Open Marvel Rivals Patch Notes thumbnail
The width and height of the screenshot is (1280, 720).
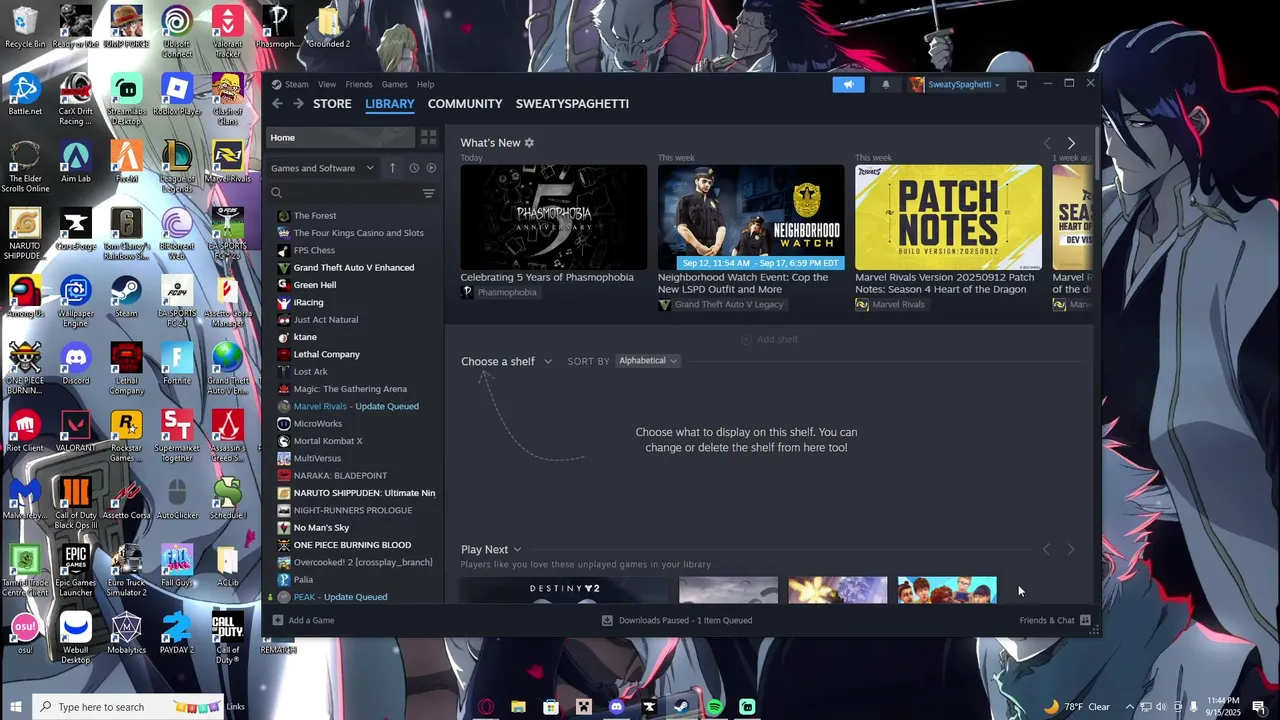click(x=948, y=217)
